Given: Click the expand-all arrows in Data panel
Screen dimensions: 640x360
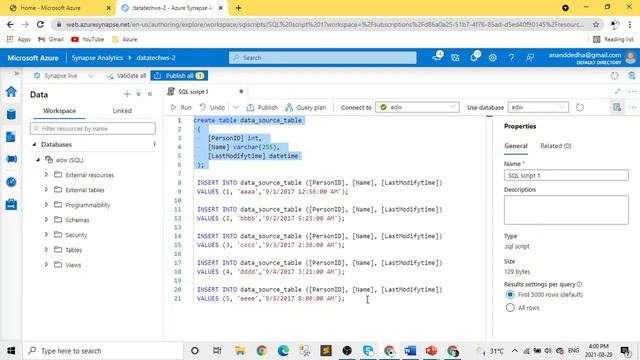Looking at the screenshot, I should [138, 94].
